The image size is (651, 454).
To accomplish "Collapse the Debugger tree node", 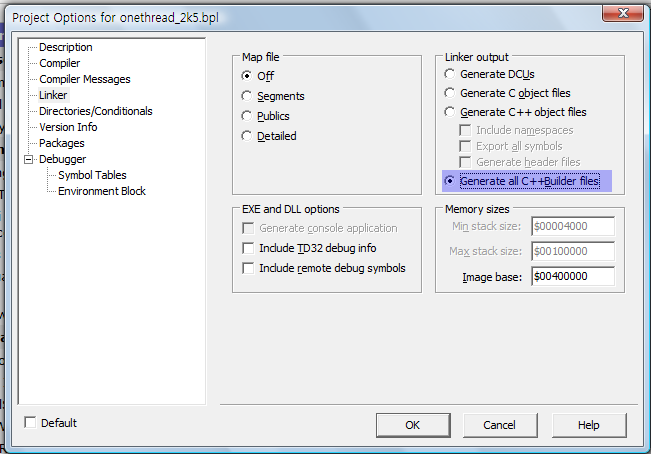I will [x=28, y=159].
